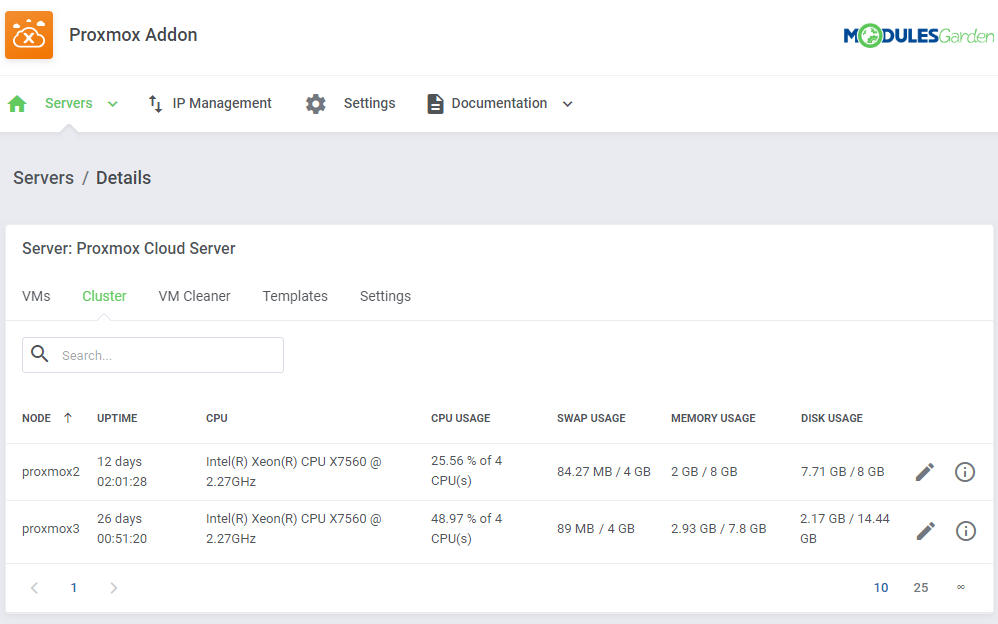Open the server Settings tab
Screen dimensions: 998x624
385,296
